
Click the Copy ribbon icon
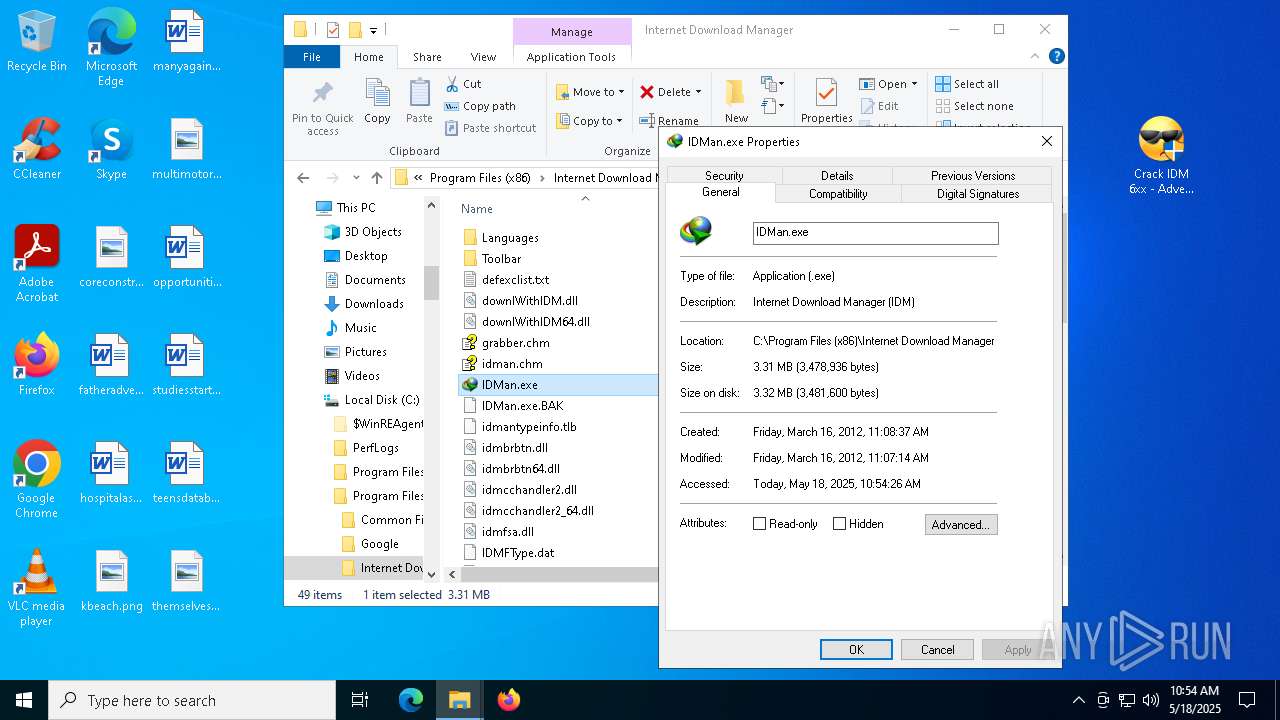coord(377,102)
